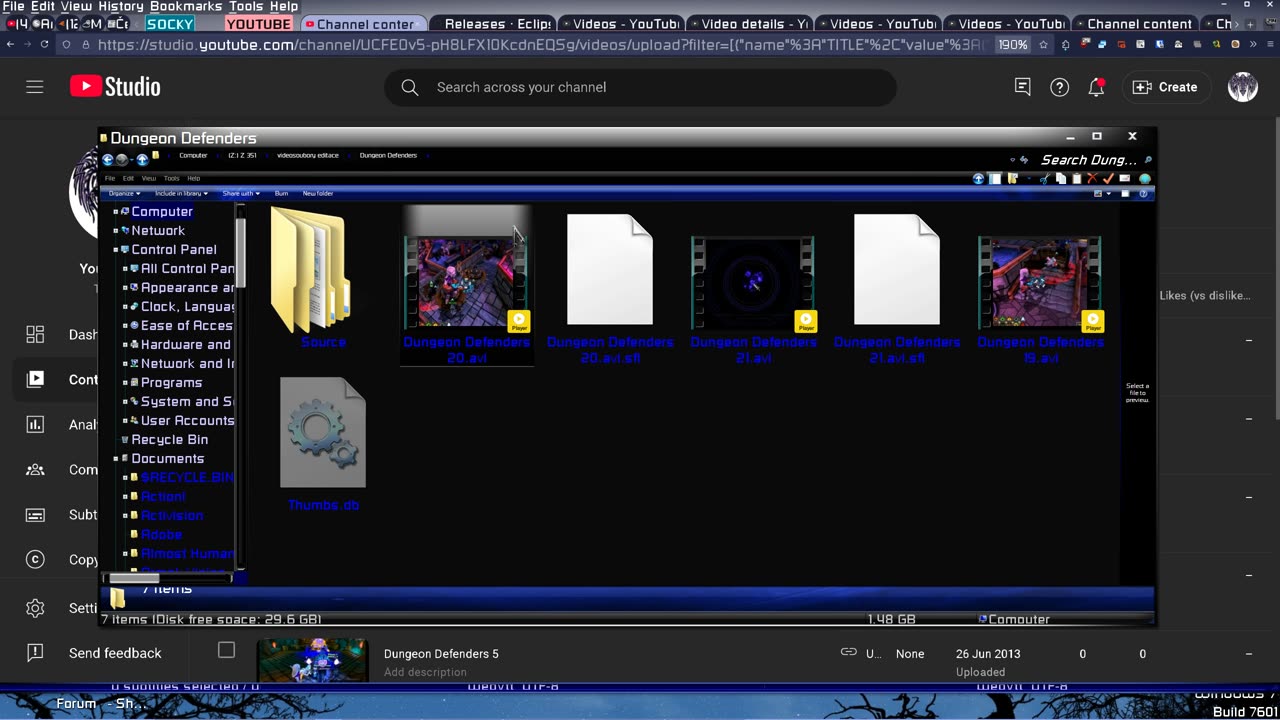1280x720 pixels.
Task: Open the Subtitles sidebar icon
Action: pos(35,514)
